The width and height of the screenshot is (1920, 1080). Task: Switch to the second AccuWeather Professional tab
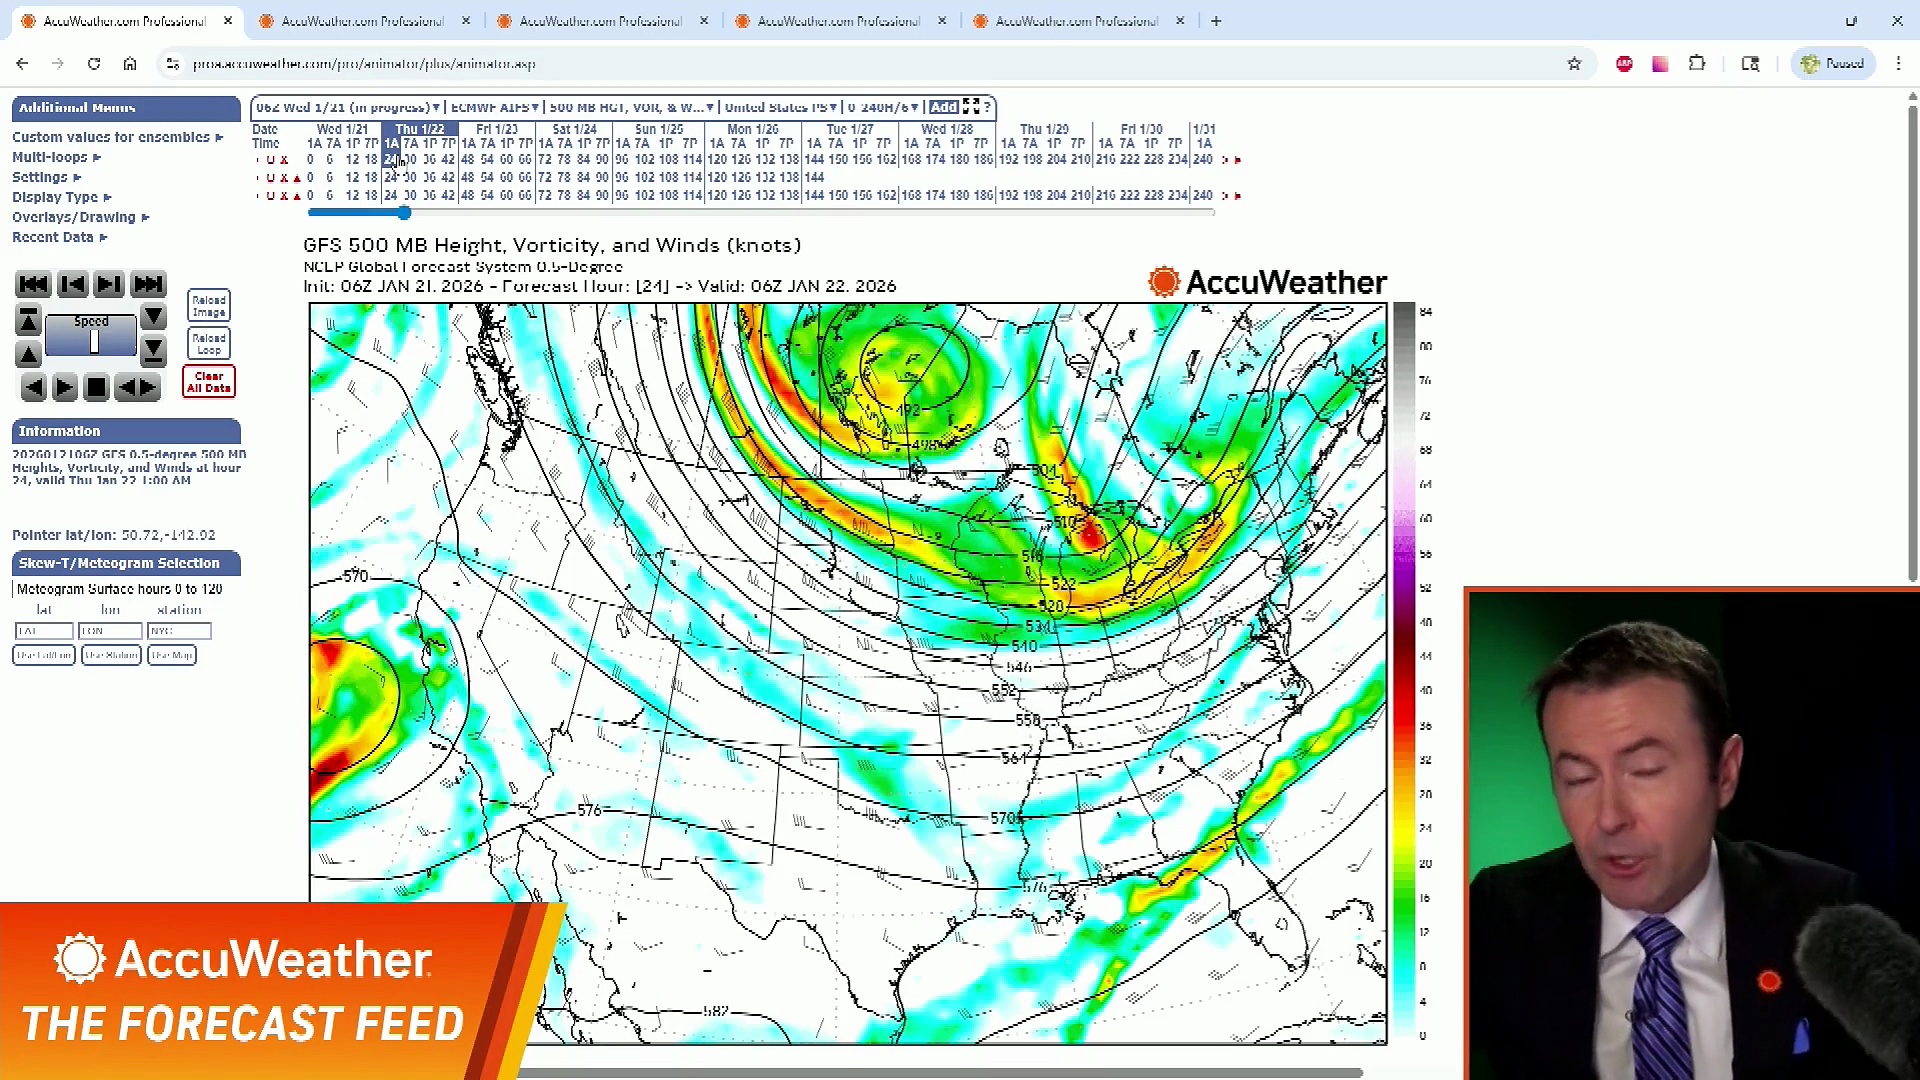tap(365, 20)
